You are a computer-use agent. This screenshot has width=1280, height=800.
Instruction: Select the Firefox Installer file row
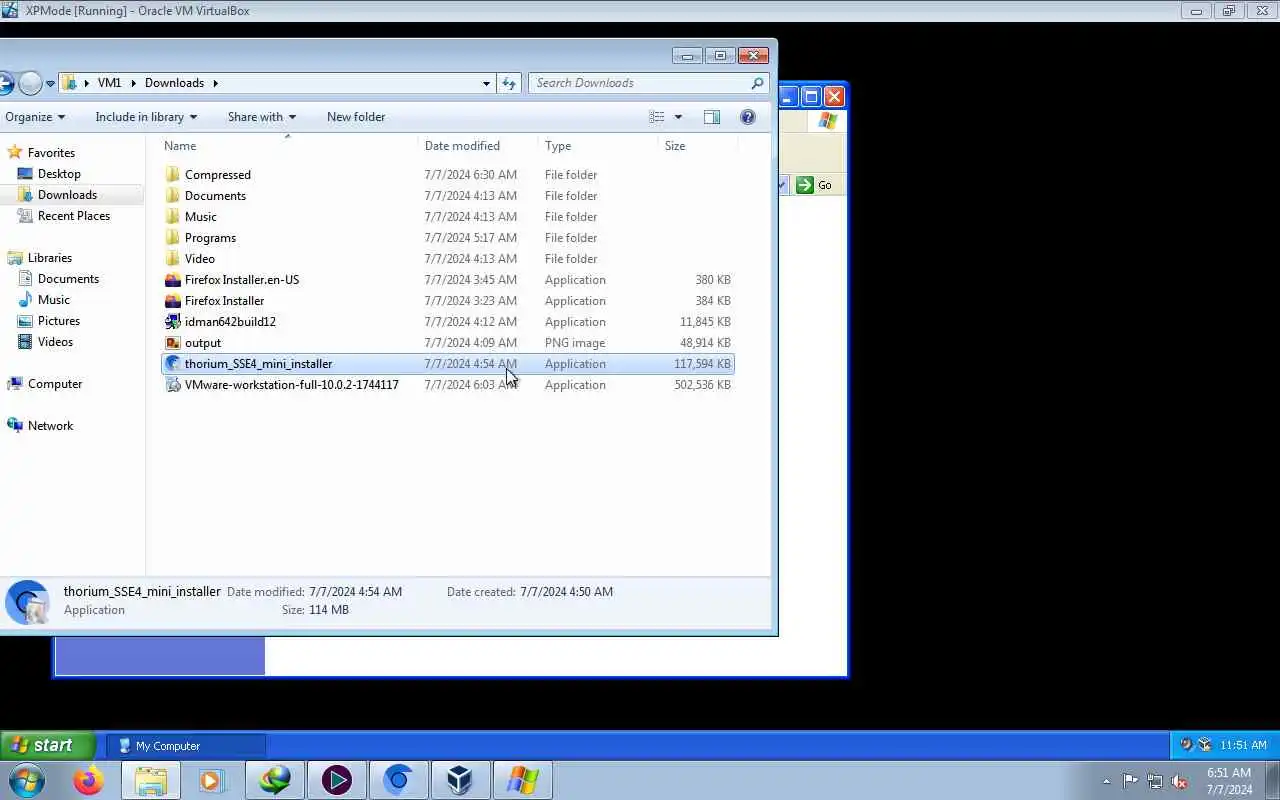point(448,300)
